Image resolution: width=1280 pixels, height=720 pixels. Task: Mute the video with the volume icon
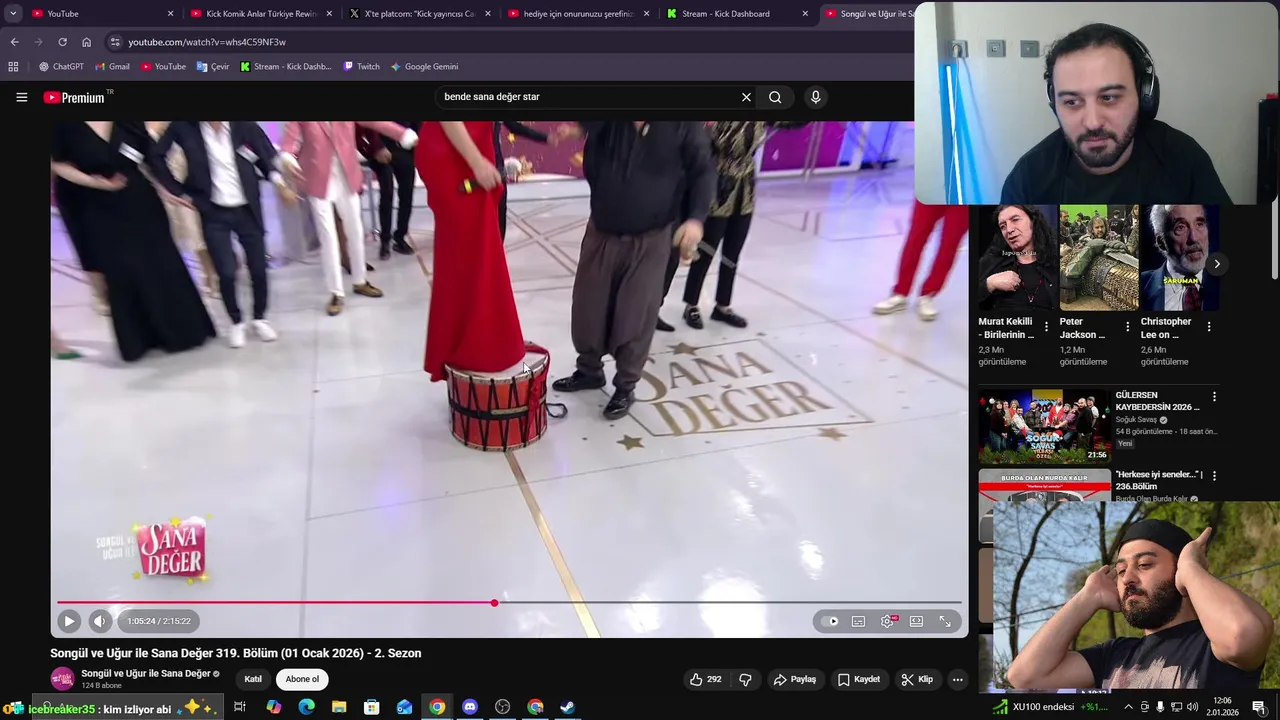pos(99,621)
